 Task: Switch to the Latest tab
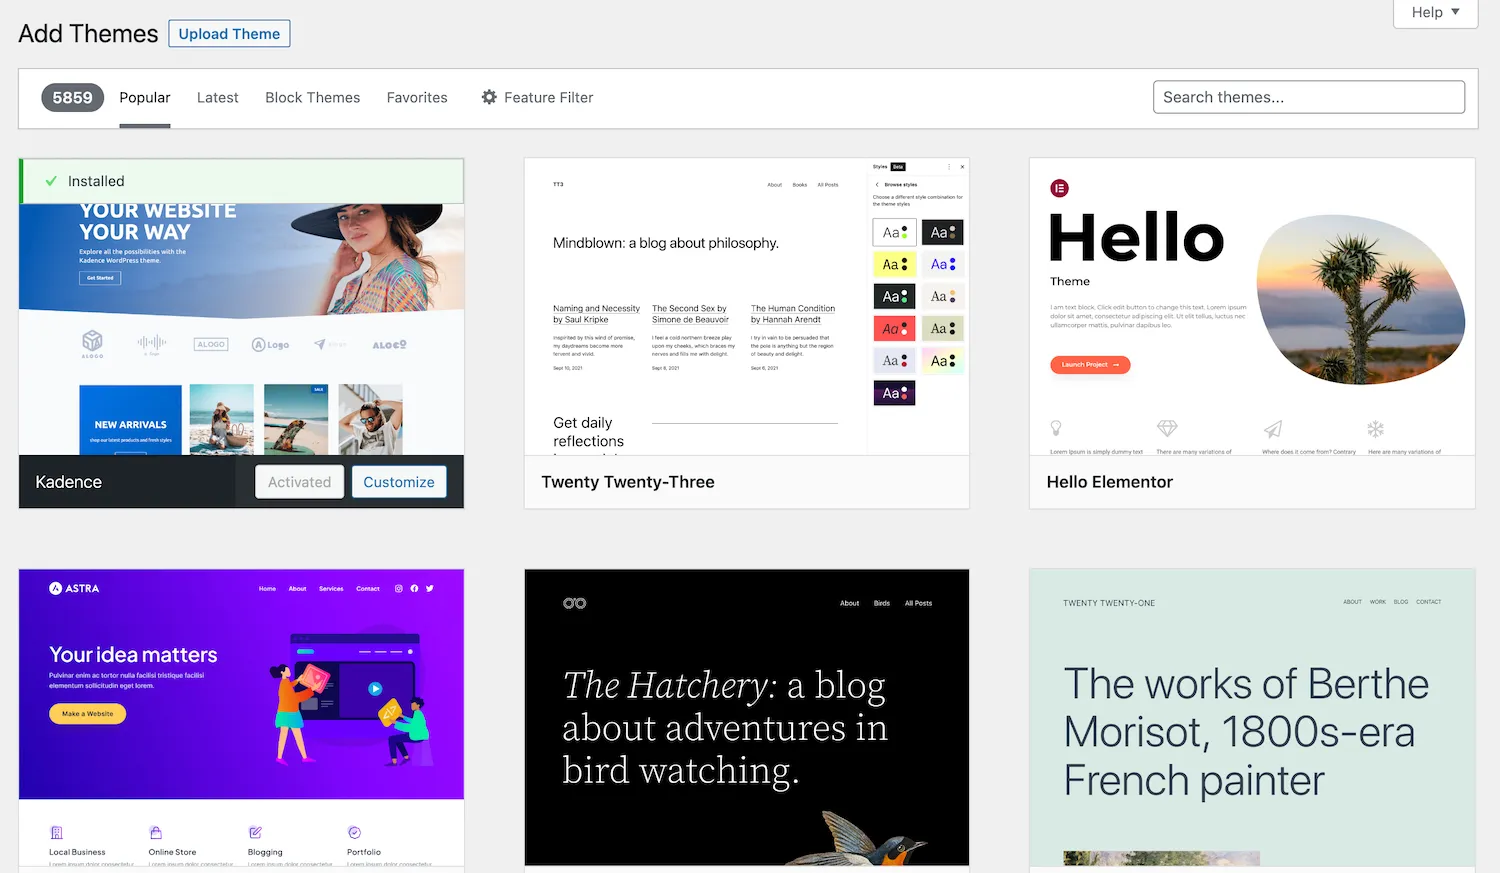coord(217,97)
